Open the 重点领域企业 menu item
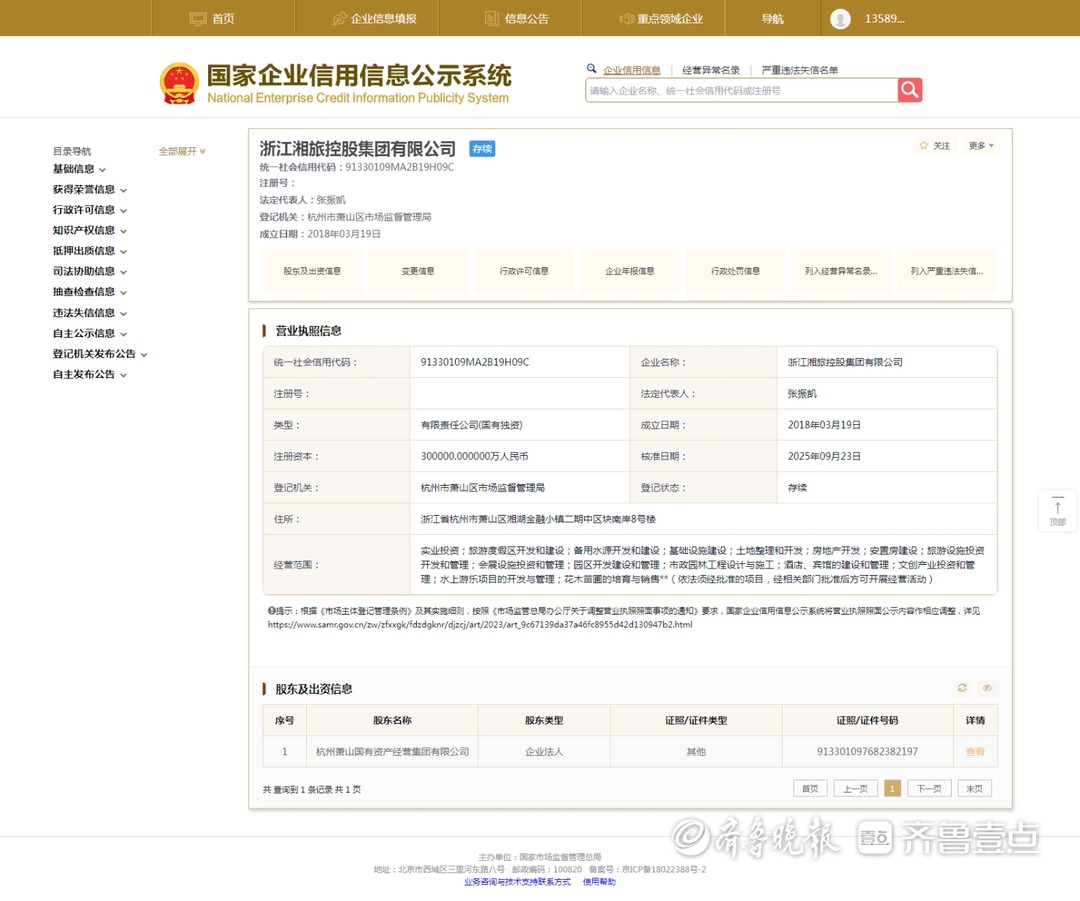1080x901 pixels. pyautogui.click(x=660, y=19)
